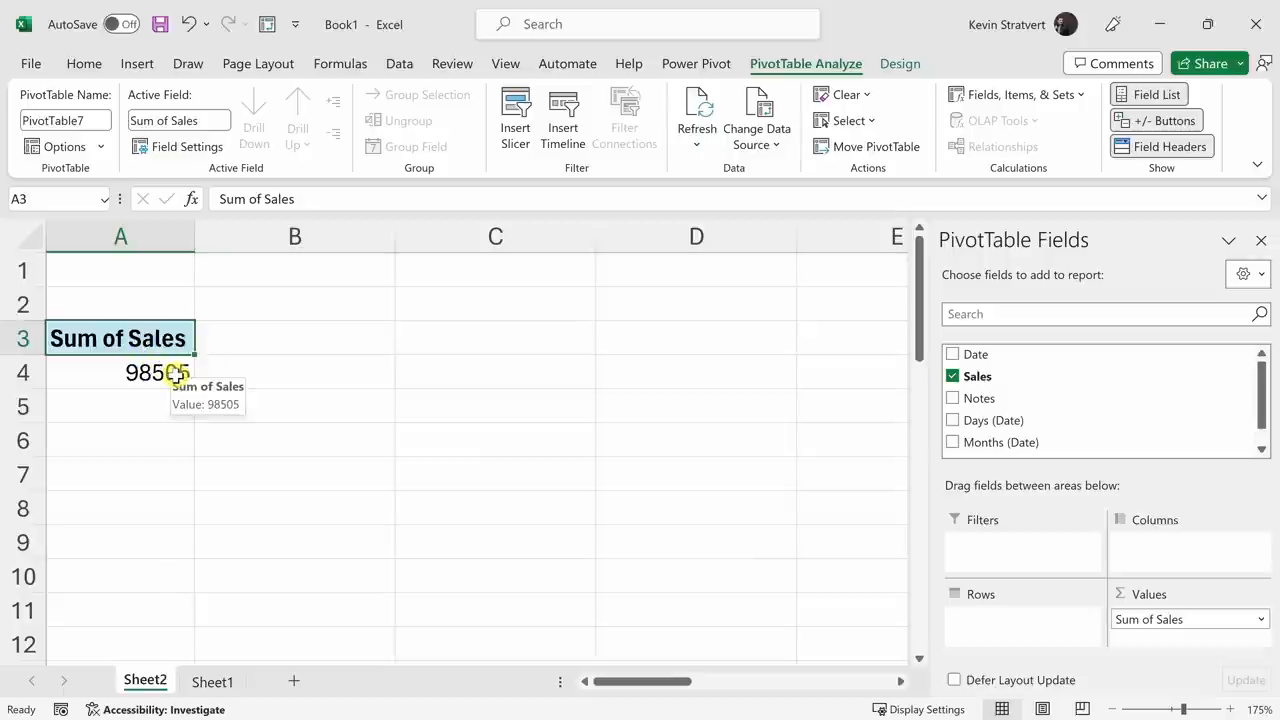Switch to Page Layout view icon
This screenshot has height=720, width=1280.
click(x=1042, y=710)
